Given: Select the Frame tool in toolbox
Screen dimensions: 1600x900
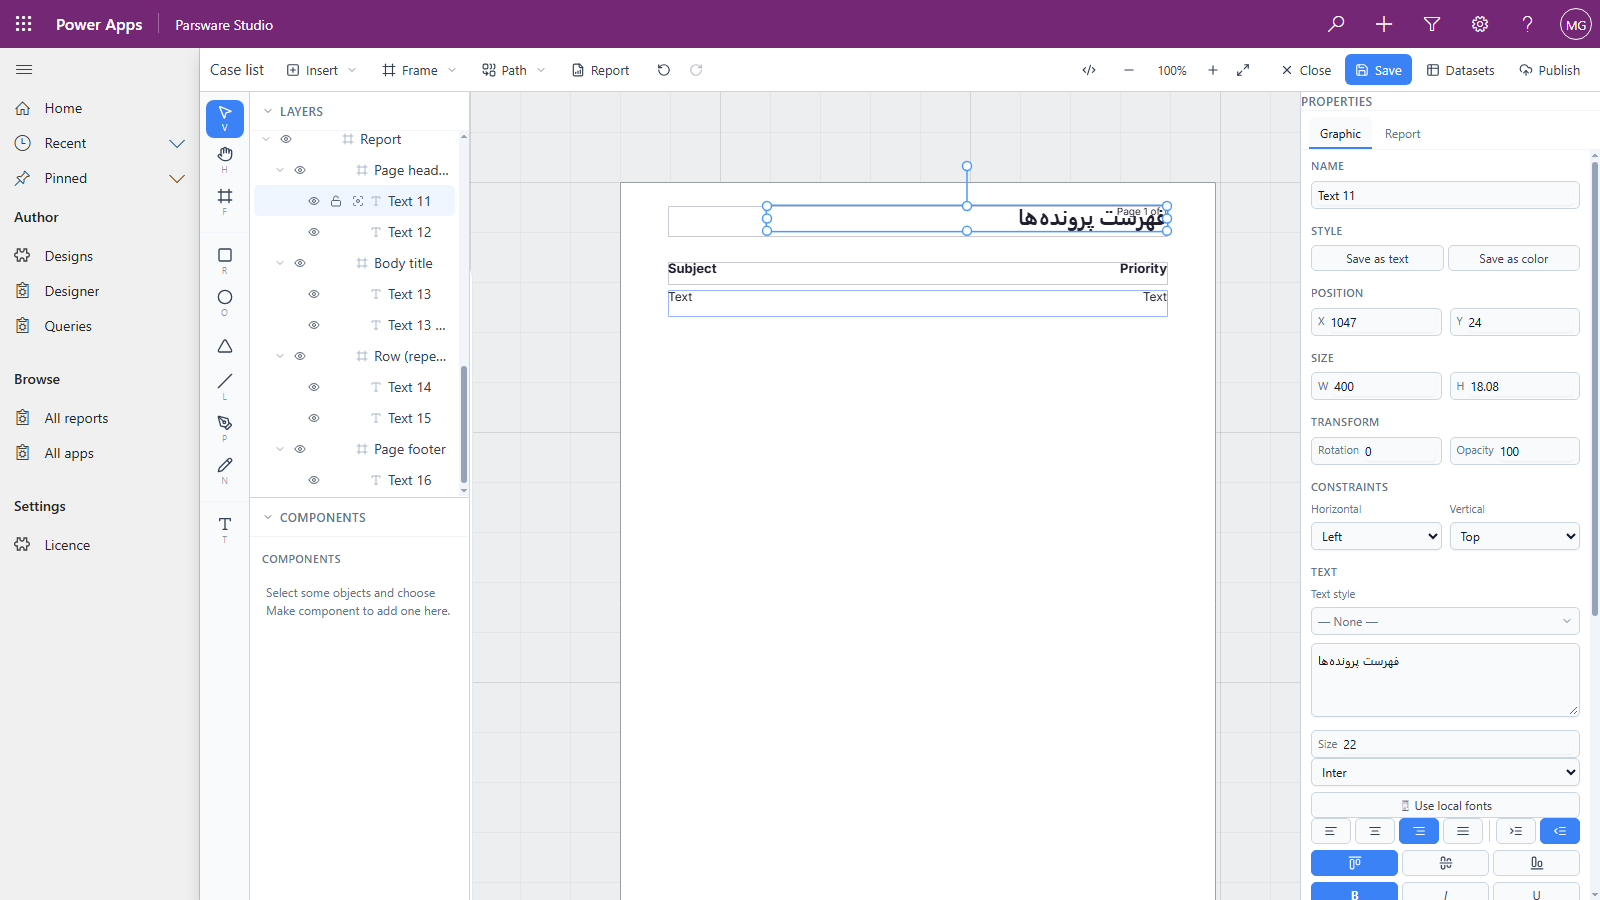Looking at the screenshot, I should click(225, 200).
